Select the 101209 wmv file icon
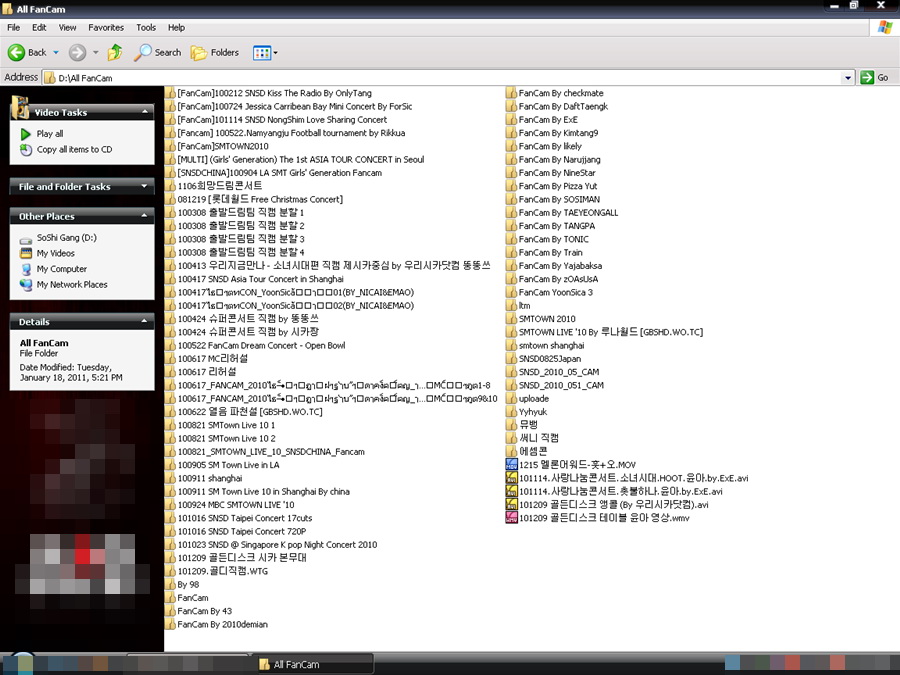Screen dimensions: 900x675 pos(511,518)
